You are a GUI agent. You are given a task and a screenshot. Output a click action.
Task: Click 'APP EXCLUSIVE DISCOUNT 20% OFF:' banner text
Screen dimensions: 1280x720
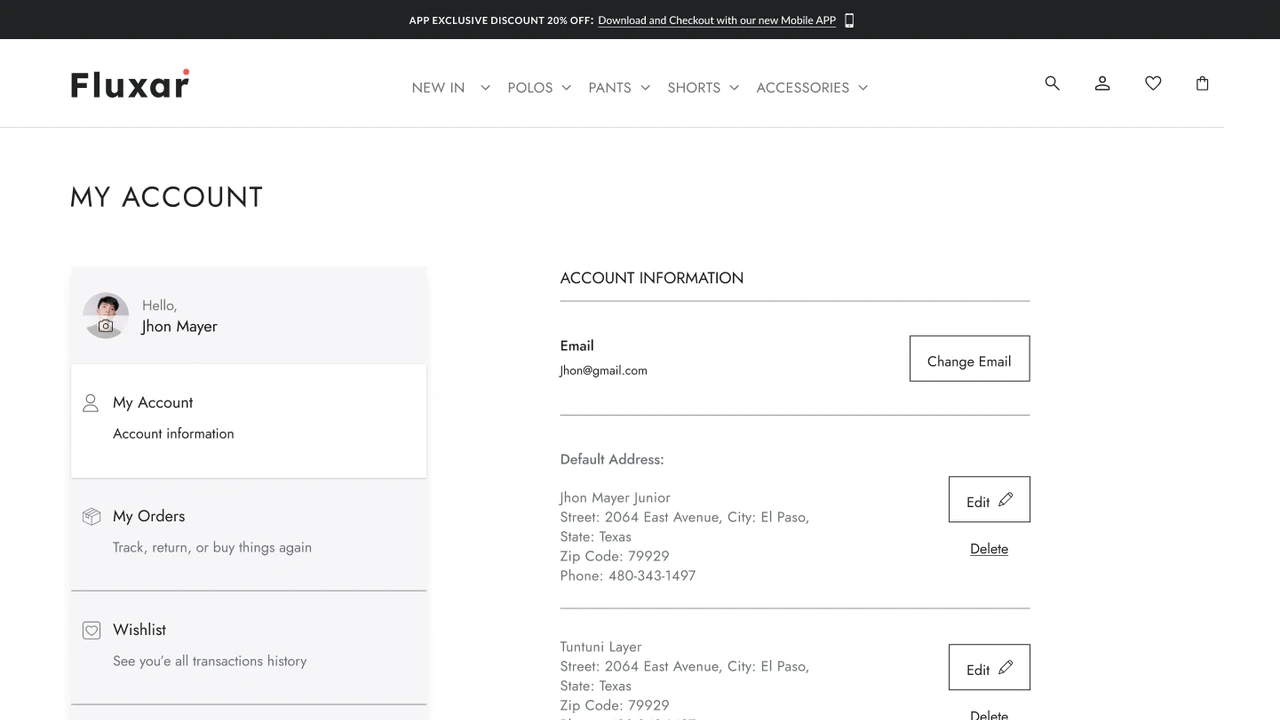pyautogui.click(x=501, y=20)
